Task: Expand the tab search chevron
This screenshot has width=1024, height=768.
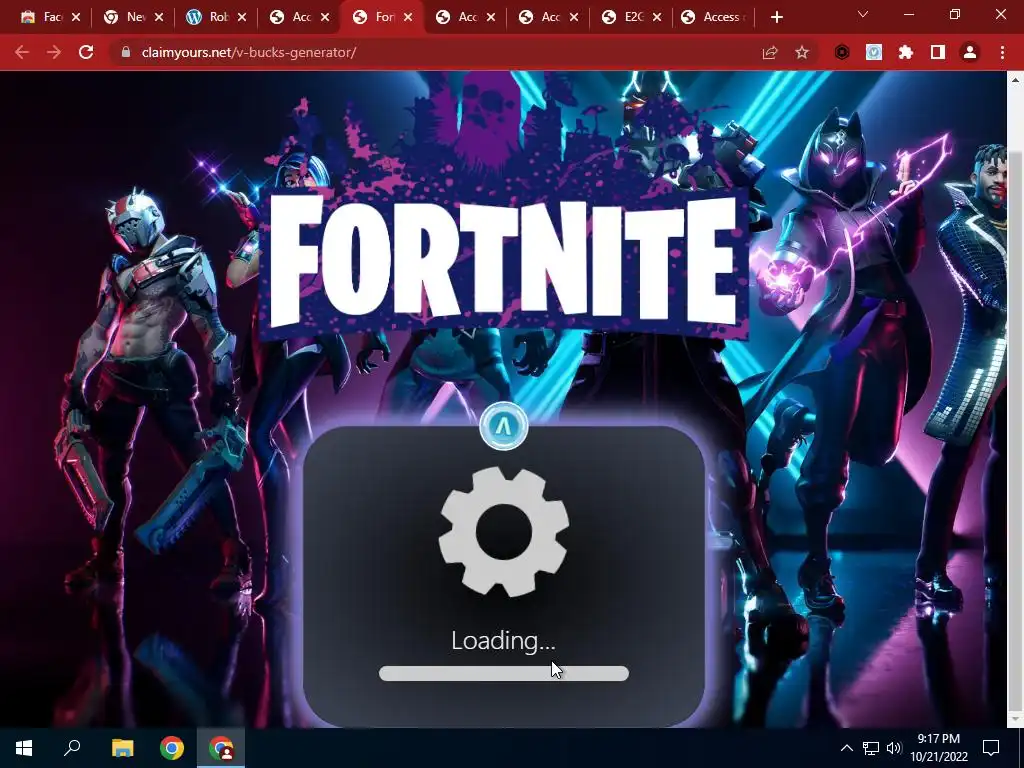Action: click(863, 14)
